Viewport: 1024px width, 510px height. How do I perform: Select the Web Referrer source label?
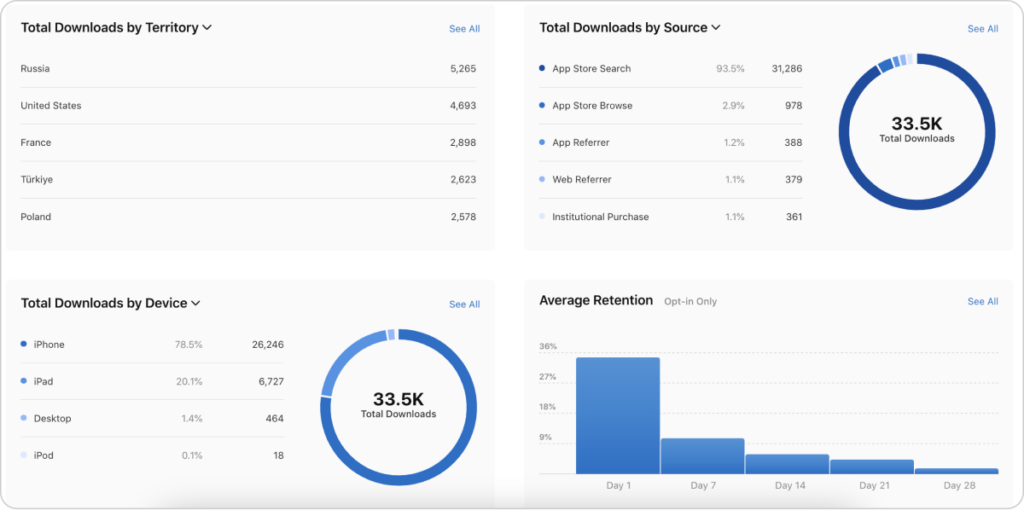click(x=582, y=180)
